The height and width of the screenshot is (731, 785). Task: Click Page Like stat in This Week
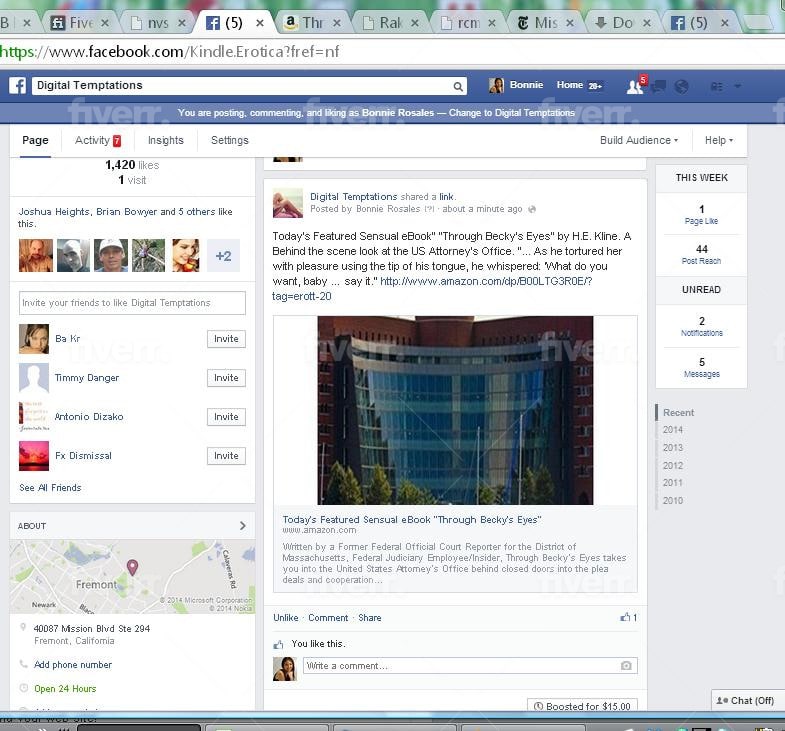[x=701, y=214]
